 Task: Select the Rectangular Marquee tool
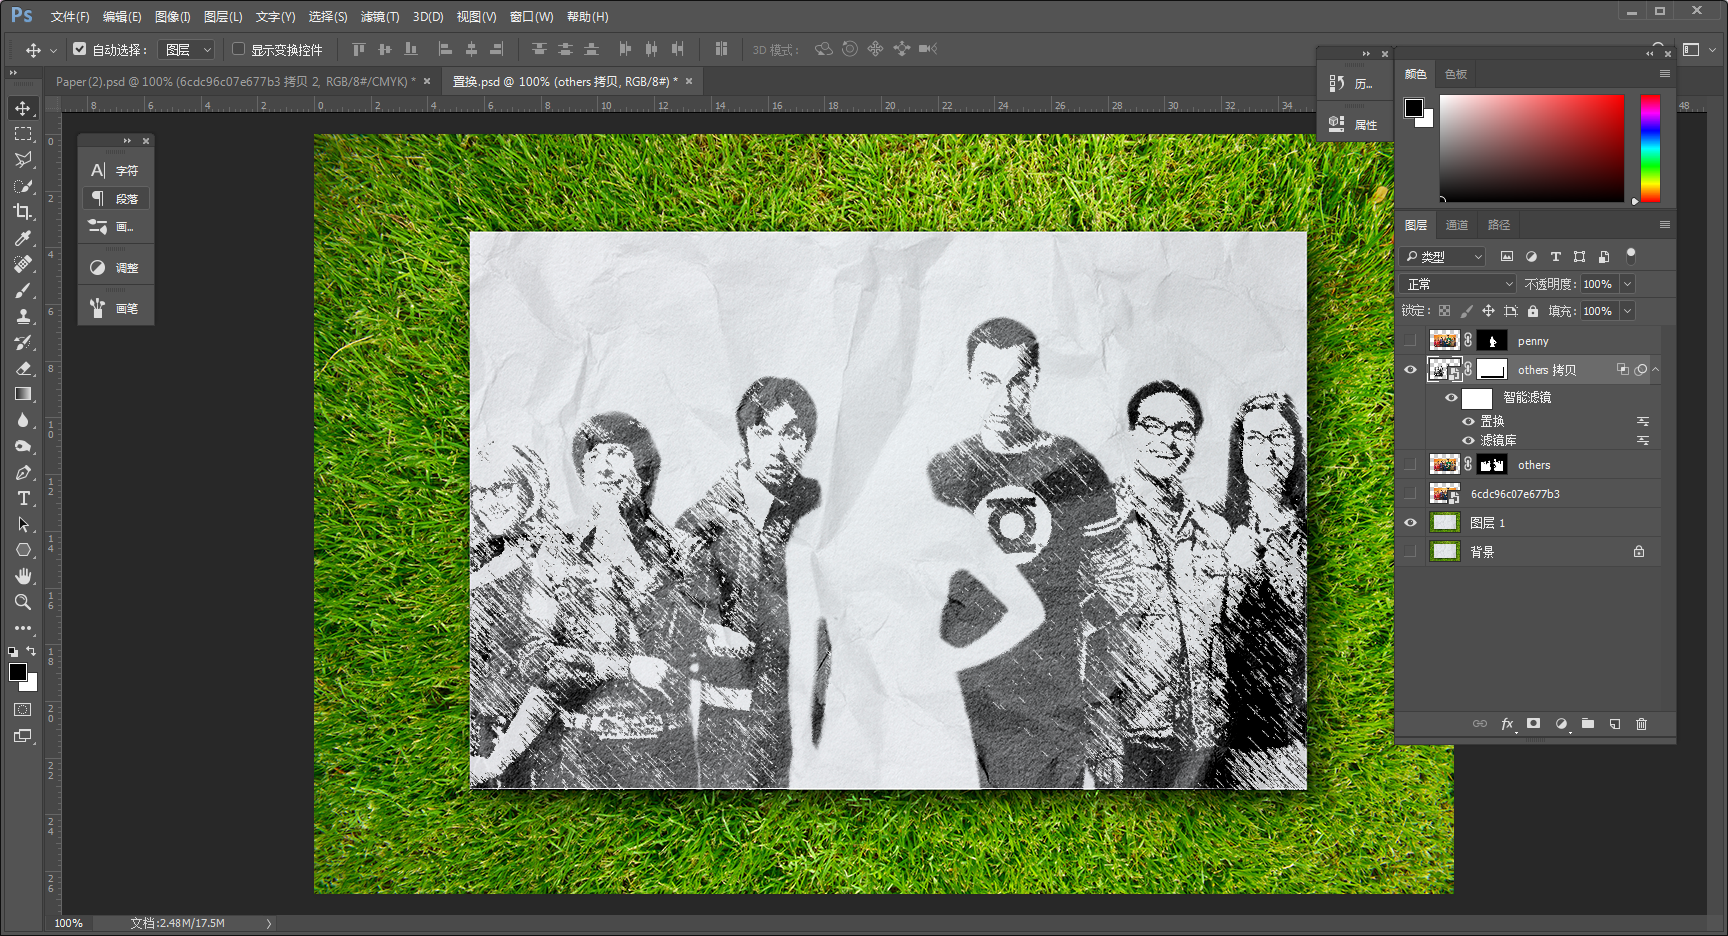pyautogui.click(x=23, y=134)
